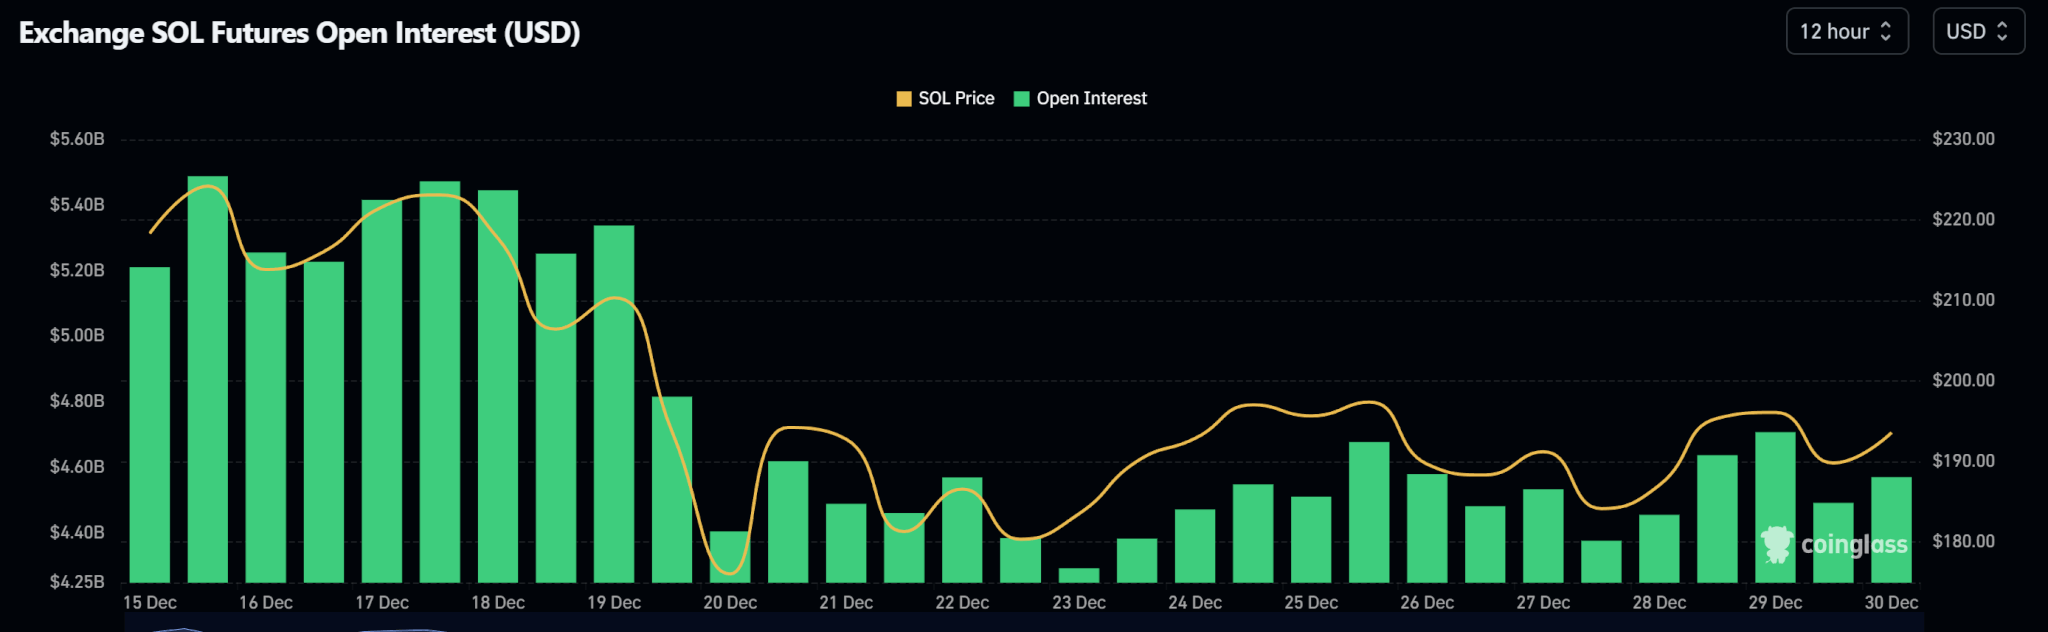Viewport: 2048px width, 632px height.
Task: Click the 18 Dec date label
Action: click(x=498, y=603)
